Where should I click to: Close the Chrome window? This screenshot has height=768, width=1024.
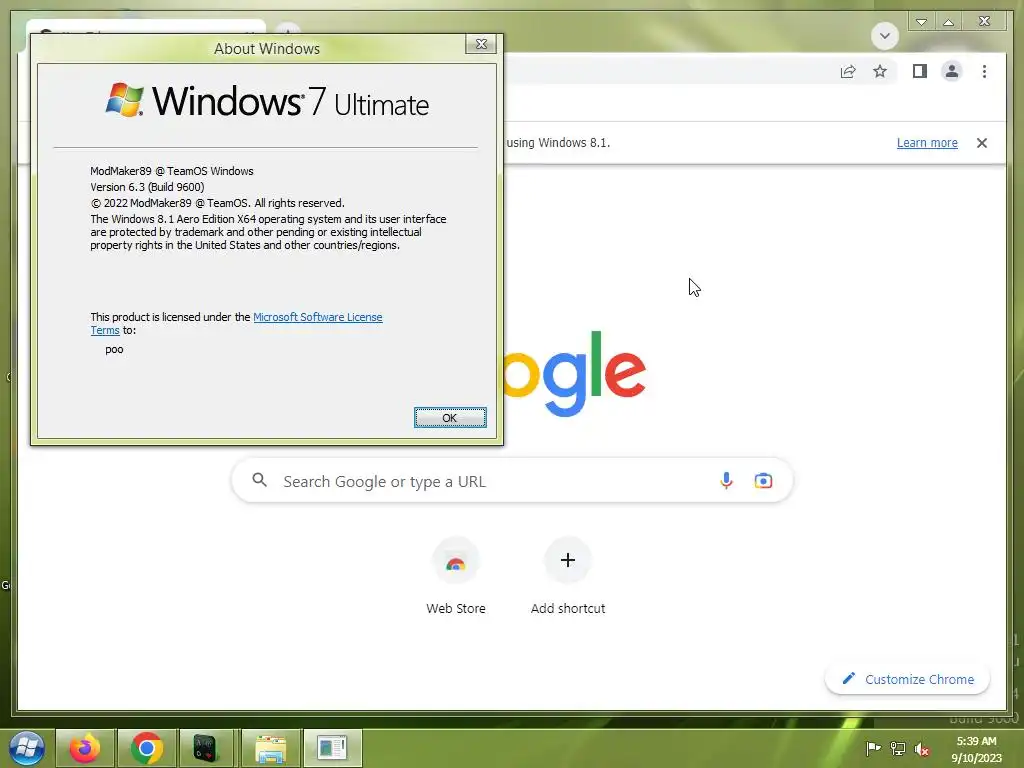984,22
